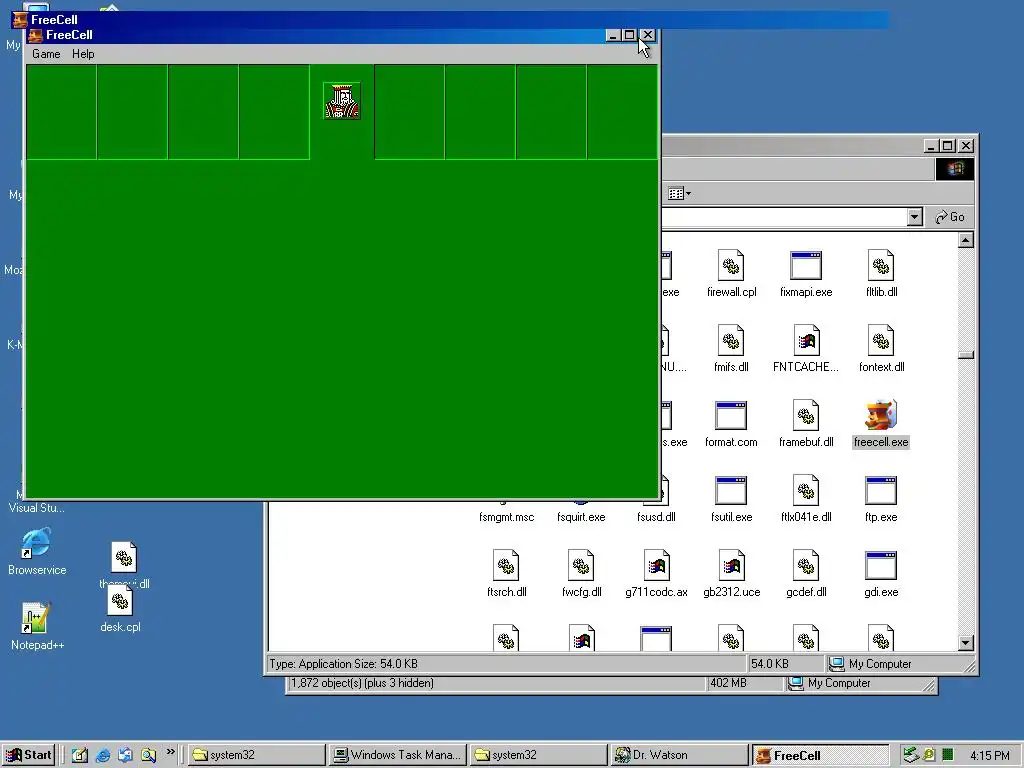
Task: Select the Notepad++ desktop shortcut
Action: point(37,627)
